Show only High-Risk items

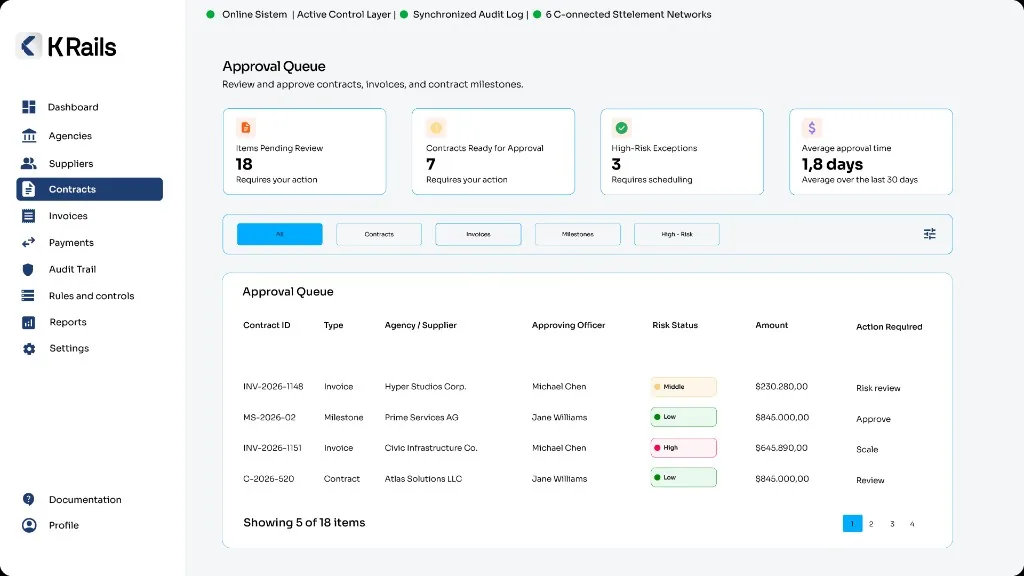[x=677, y=234]
